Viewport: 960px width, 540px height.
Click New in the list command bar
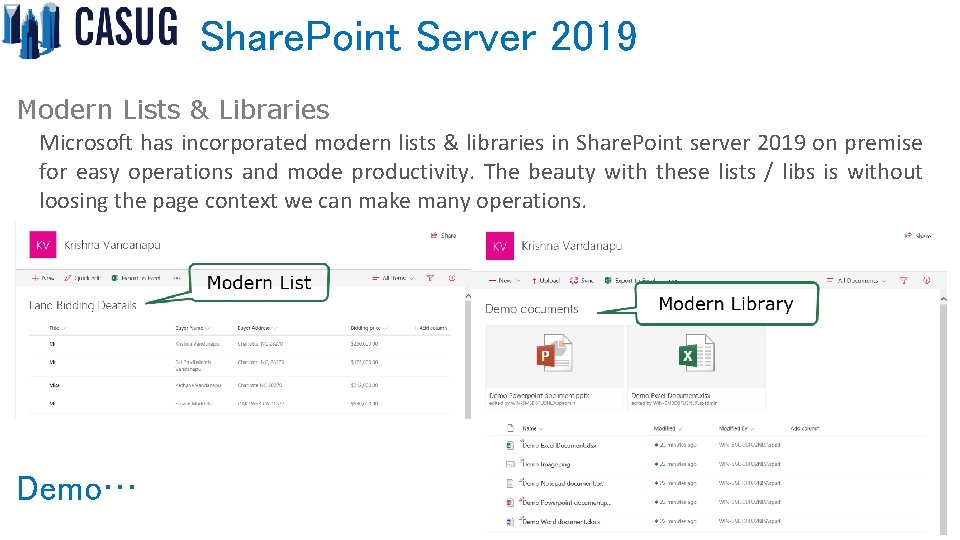43,278
